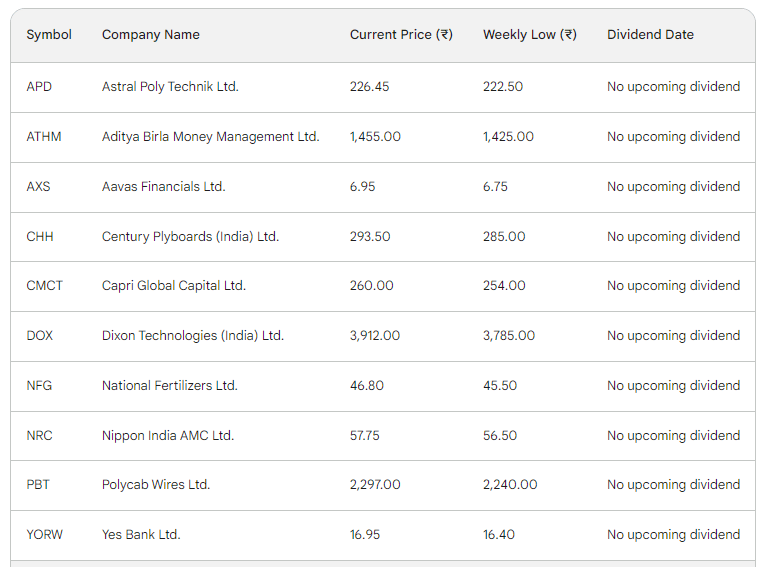
Task: Click dividend status in the CHH row
Action: [674, 236]
